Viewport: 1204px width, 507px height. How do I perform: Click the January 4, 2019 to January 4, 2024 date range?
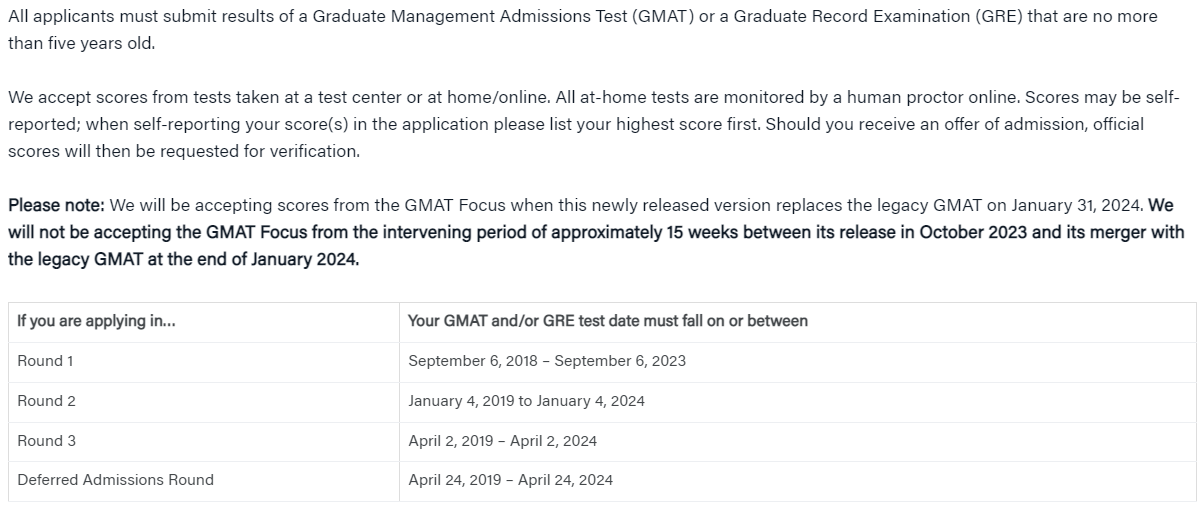526,401
